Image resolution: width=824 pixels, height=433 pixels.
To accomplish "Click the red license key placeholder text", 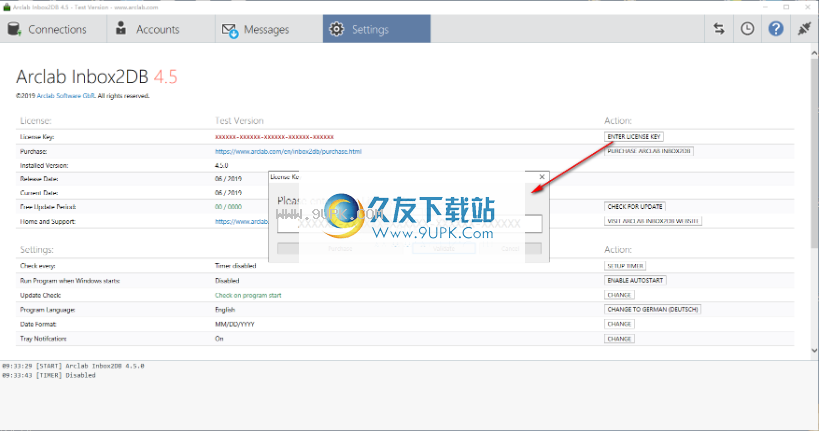I will (x=274, y=137).
